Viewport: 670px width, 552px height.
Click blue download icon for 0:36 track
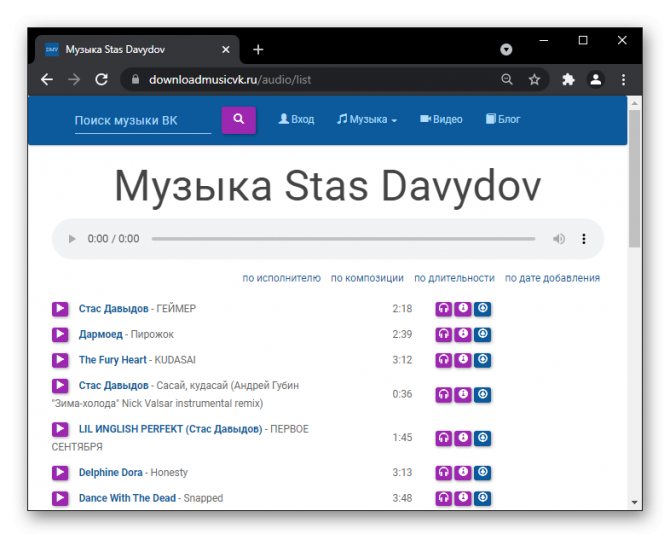pyautogui.click(x=482, y=394)
